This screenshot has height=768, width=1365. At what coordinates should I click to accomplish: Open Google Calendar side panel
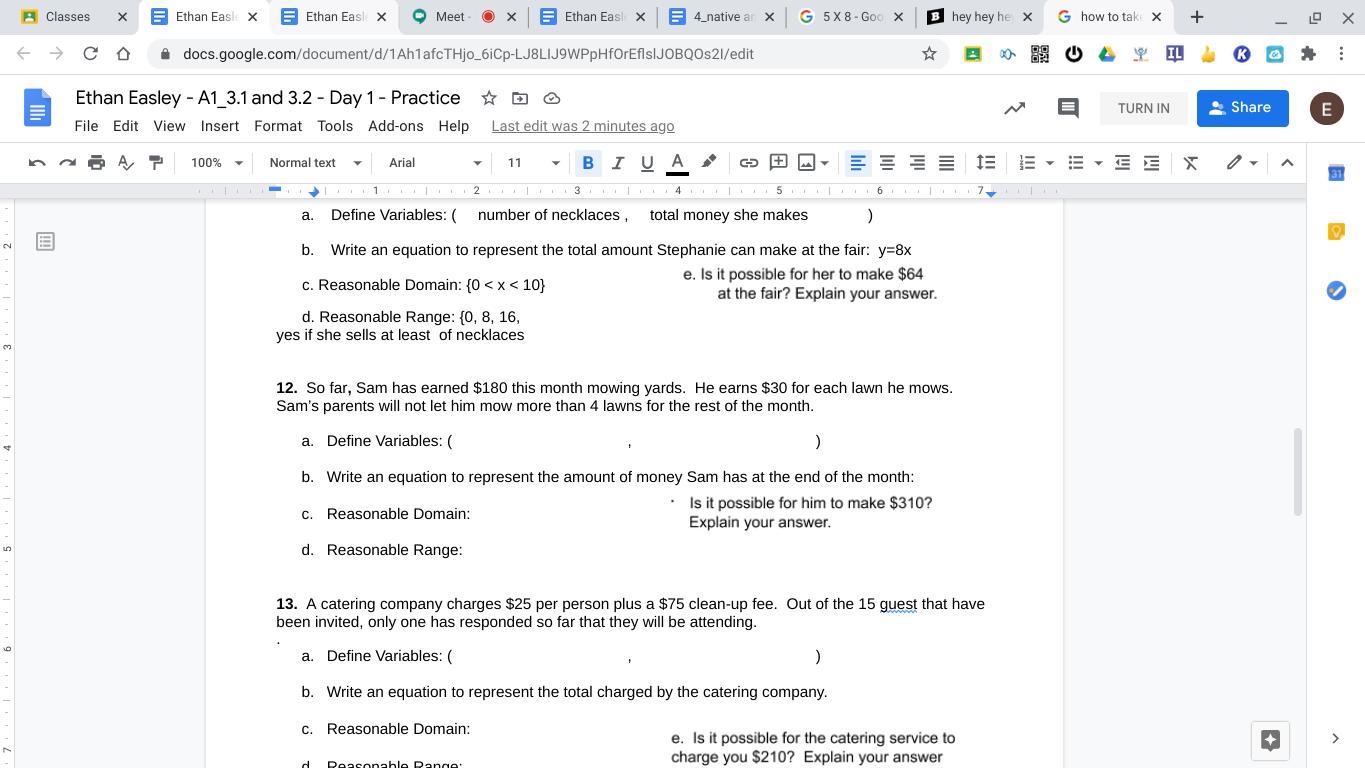(x=1336, y=173)
